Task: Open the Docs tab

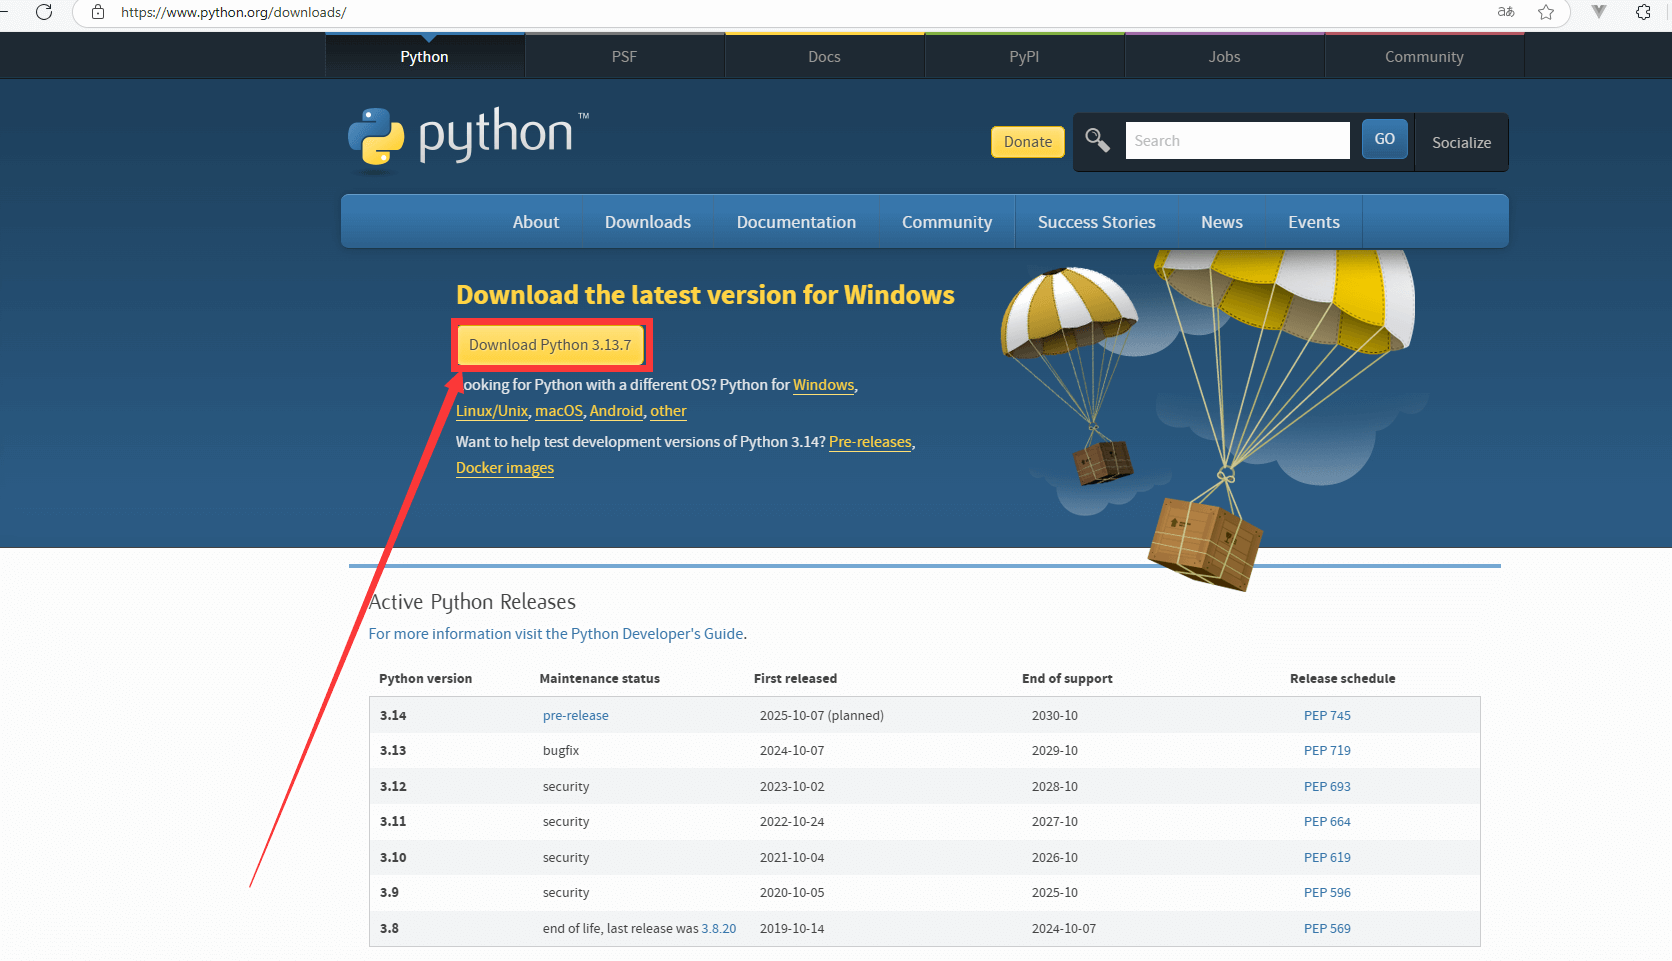Action: coord(824,56)
